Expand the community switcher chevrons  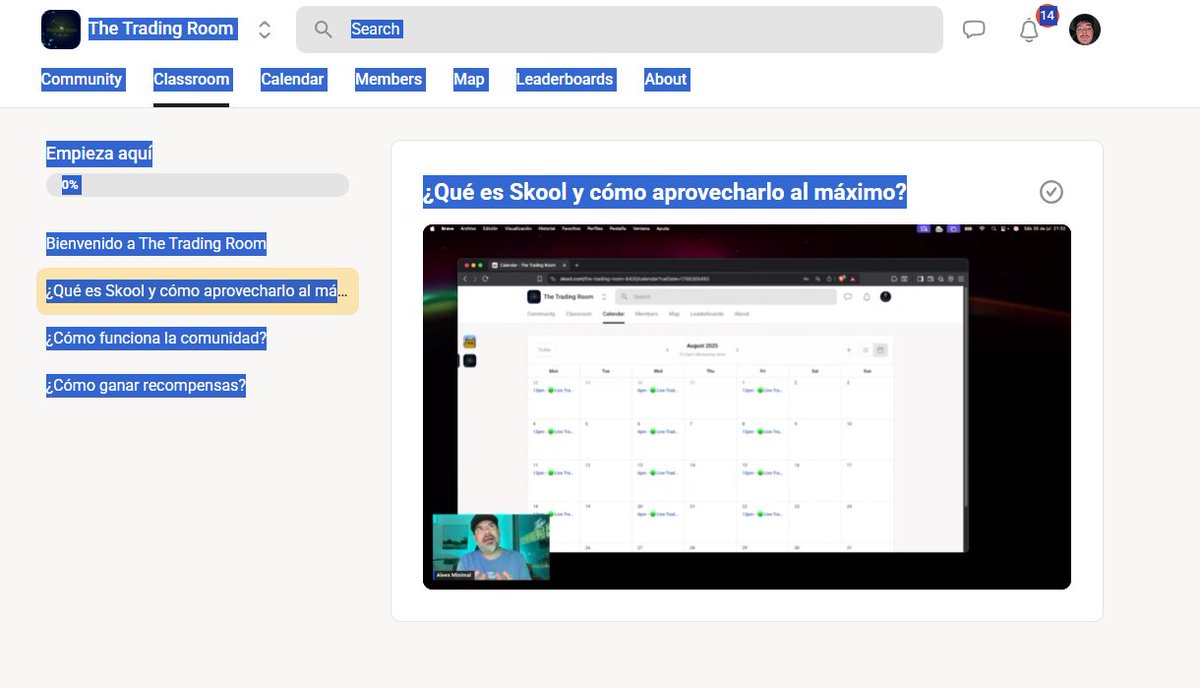pyautogui.click(x=264, y=30)
